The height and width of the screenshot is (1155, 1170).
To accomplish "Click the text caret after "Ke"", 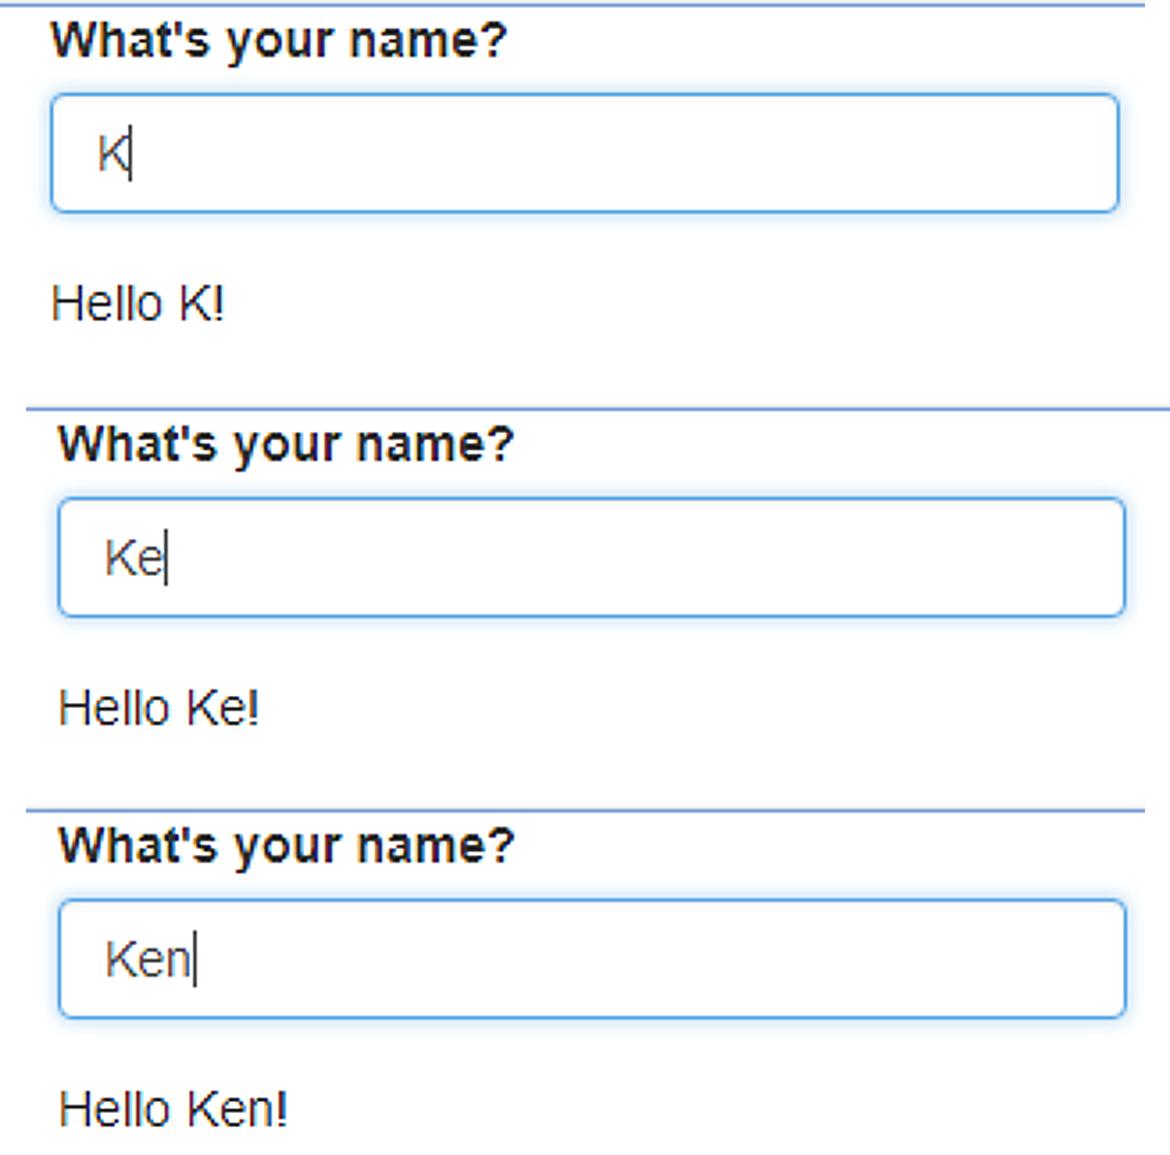I will tap(166, 557).
